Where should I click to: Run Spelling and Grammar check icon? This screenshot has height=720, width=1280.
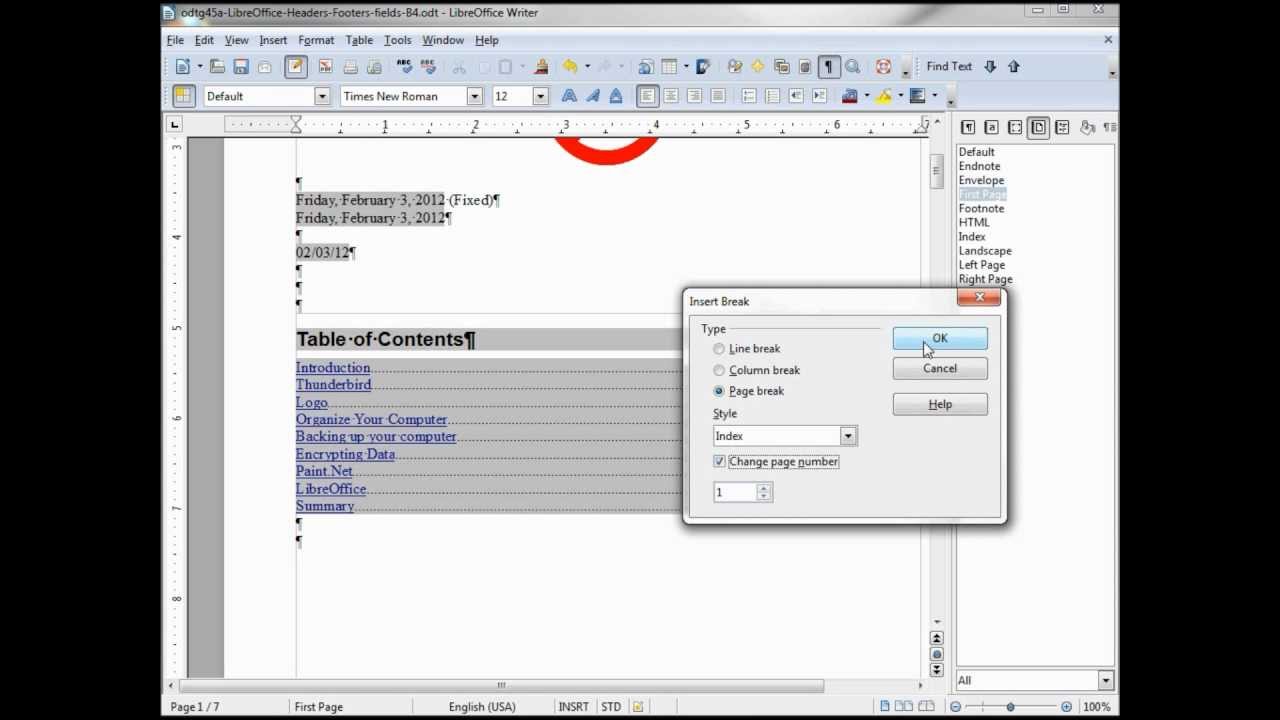(405, 66)
